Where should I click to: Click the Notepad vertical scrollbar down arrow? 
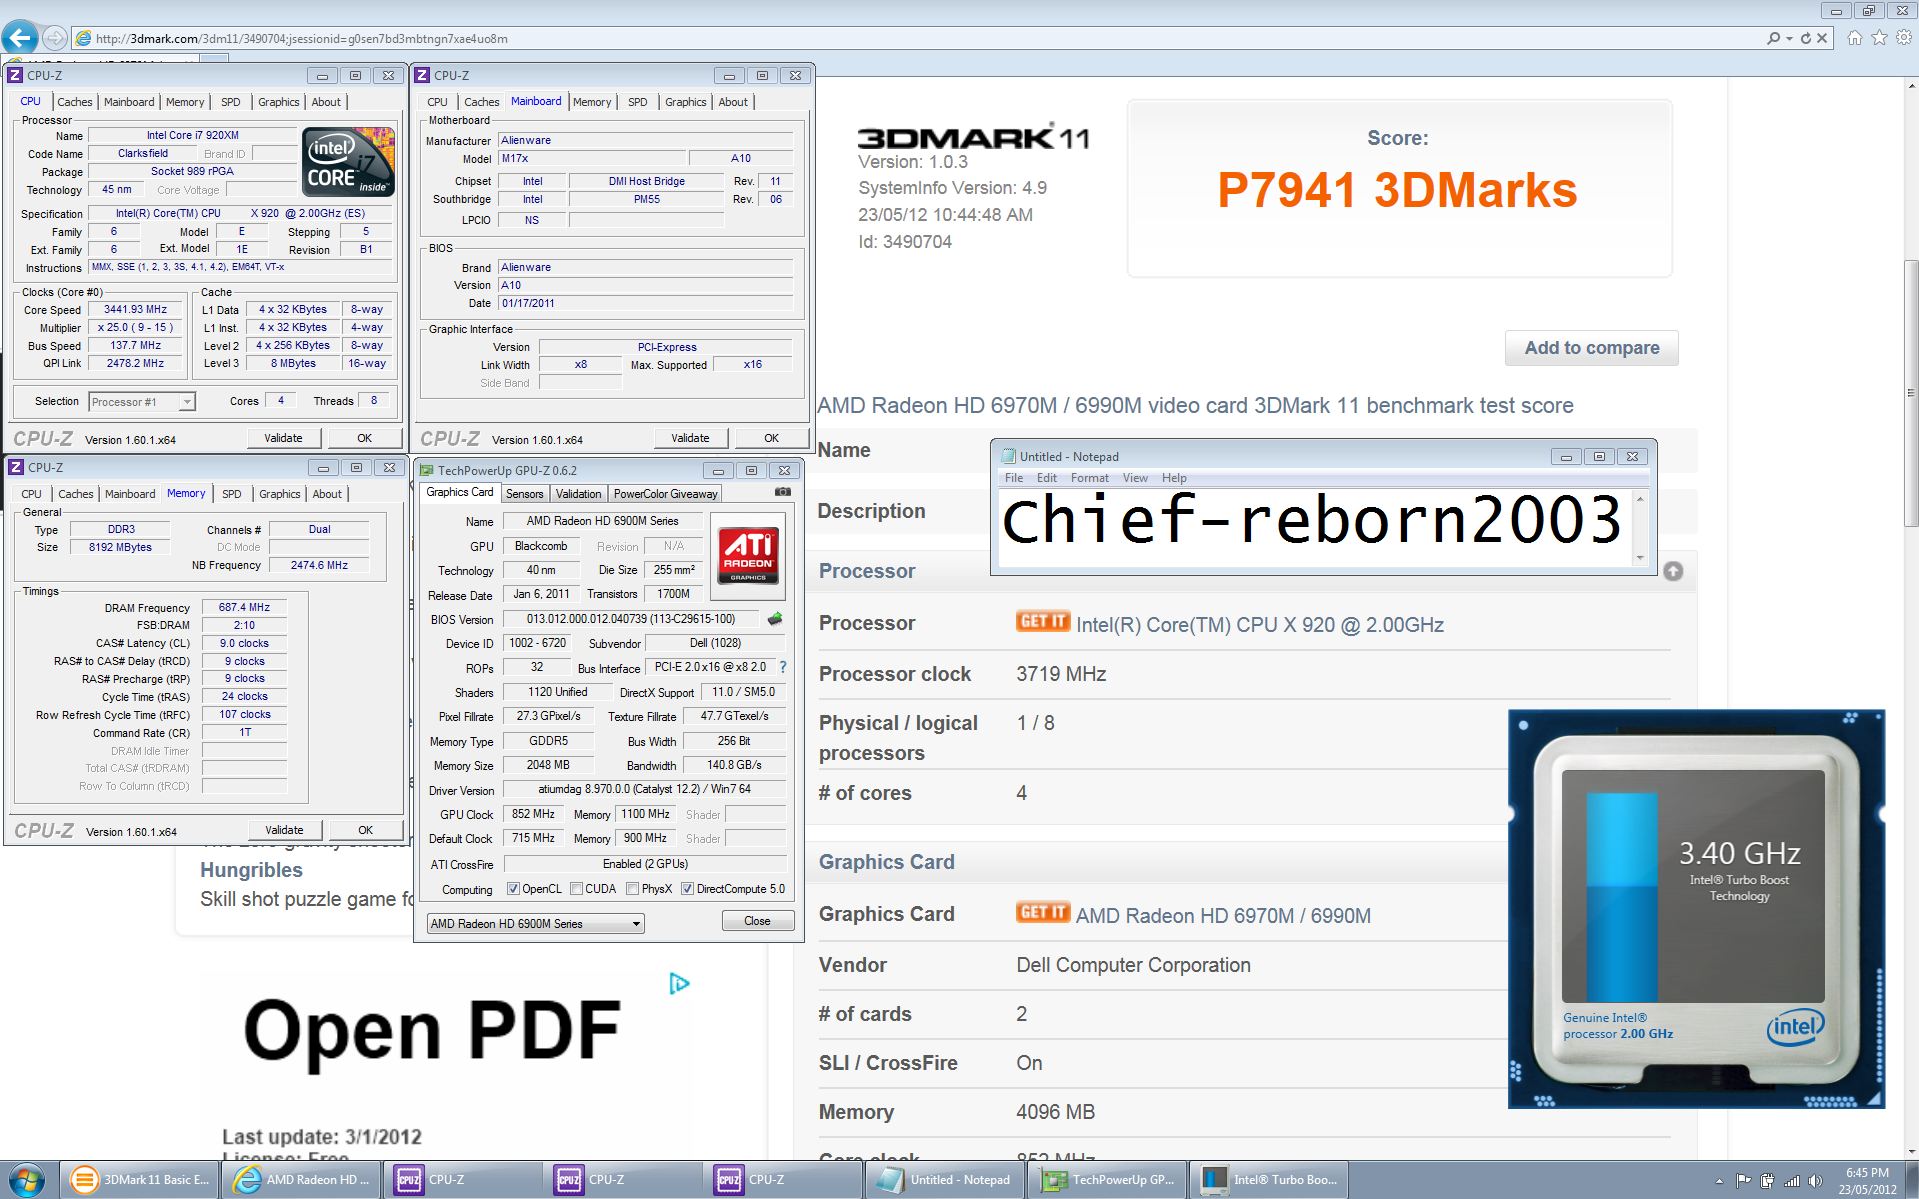click(x=1639, y=558)
